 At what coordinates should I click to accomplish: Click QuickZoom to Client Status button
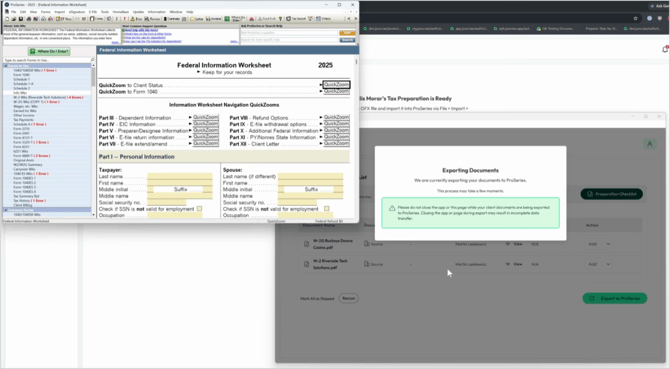[336, 85]
